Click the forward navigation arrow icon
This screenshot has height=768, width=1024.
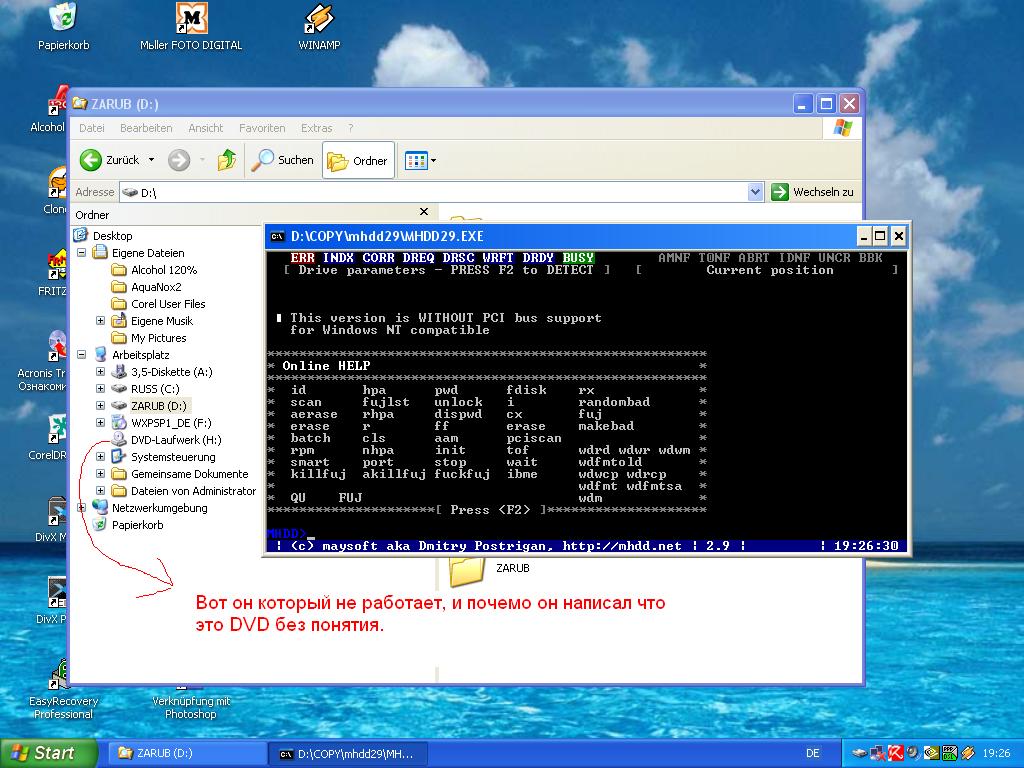[x=179, y=160]
